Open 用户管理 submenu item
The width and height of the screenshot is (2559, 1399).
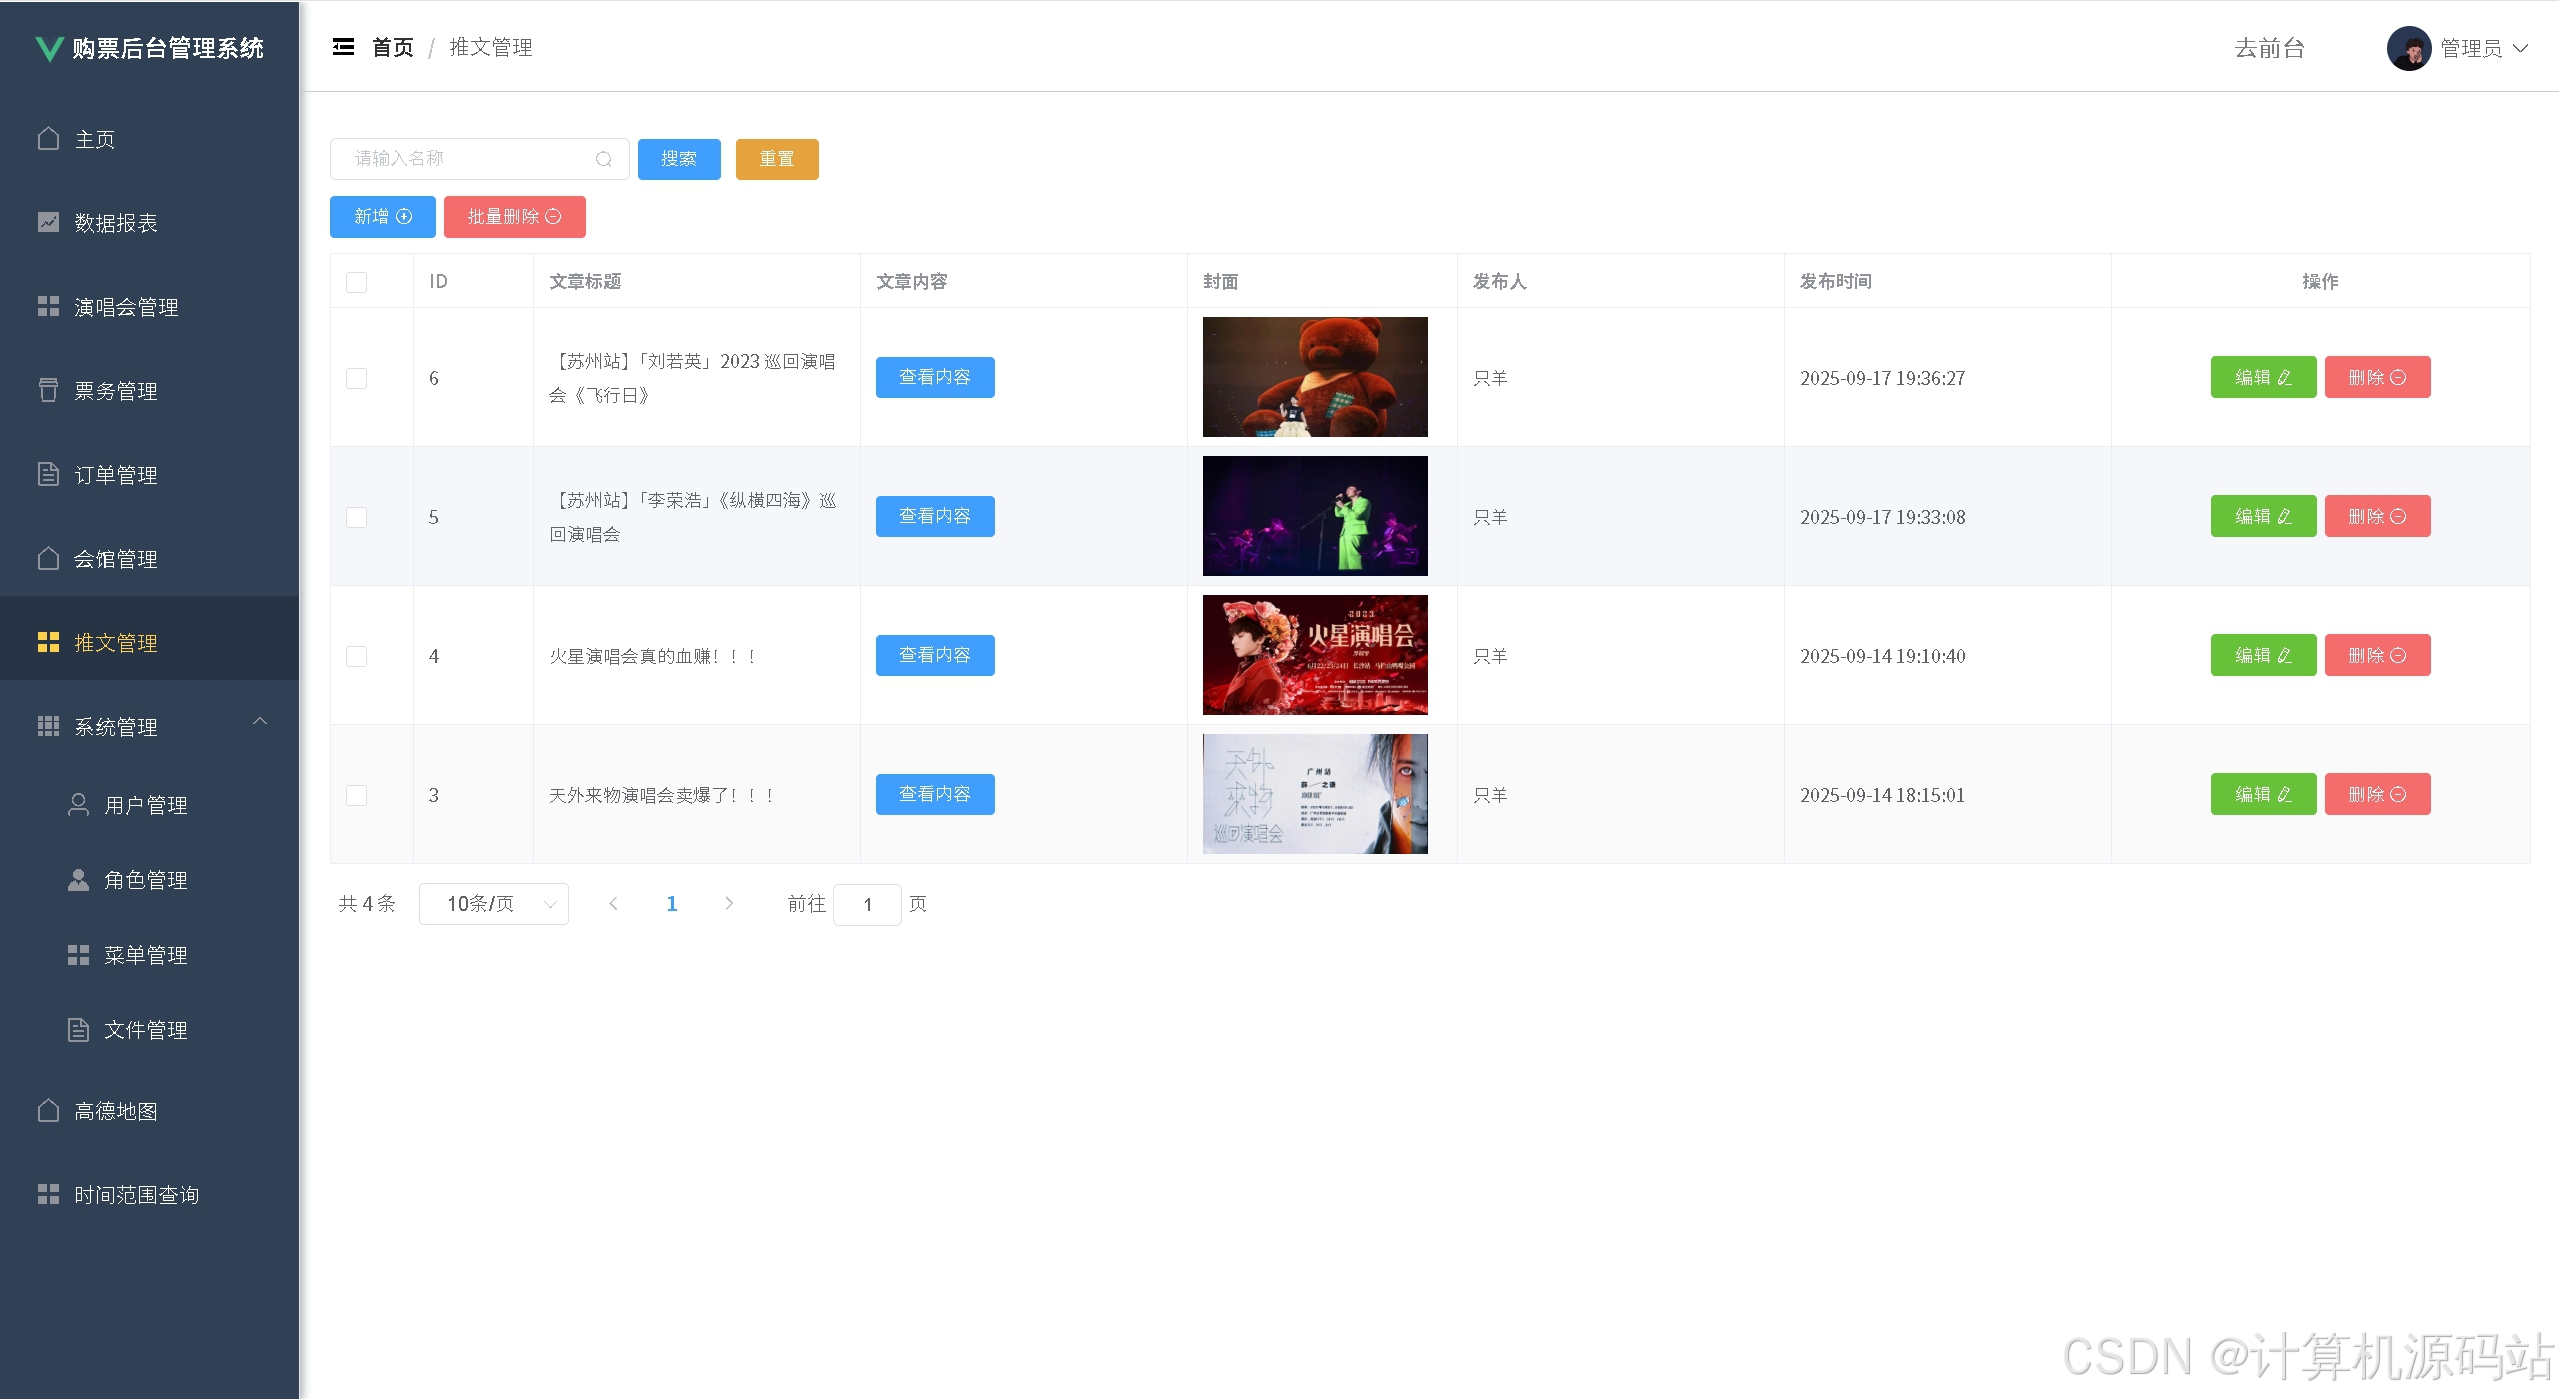pos(150,805)
